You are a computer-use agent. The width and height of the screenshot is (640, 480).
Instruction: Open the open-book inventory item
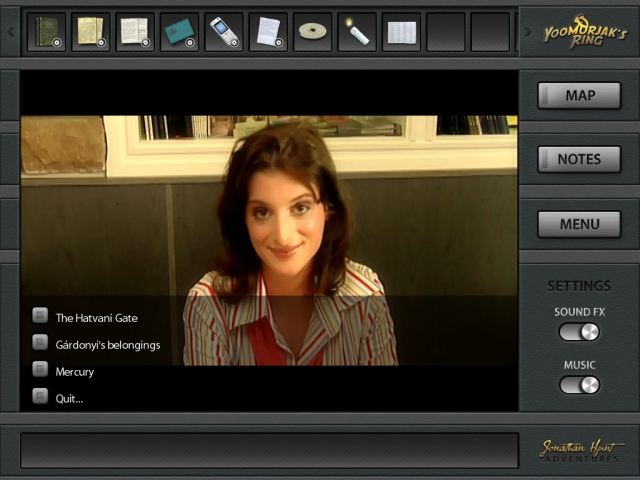coord(134,31)
